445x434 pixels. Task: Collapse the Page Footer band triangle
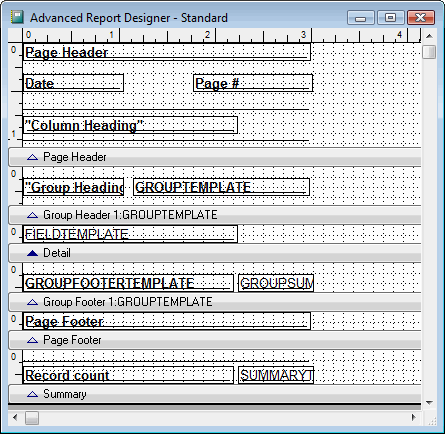[x=32, y=340]
